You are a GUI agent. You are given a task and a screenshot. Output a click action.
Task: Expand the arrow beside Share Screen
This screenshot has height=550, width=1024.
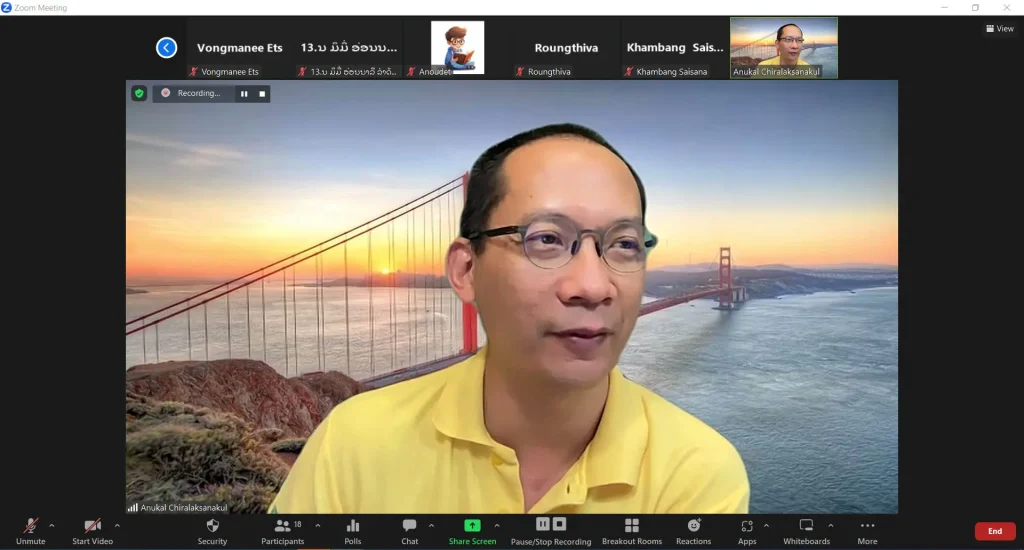tap(497, 525)
